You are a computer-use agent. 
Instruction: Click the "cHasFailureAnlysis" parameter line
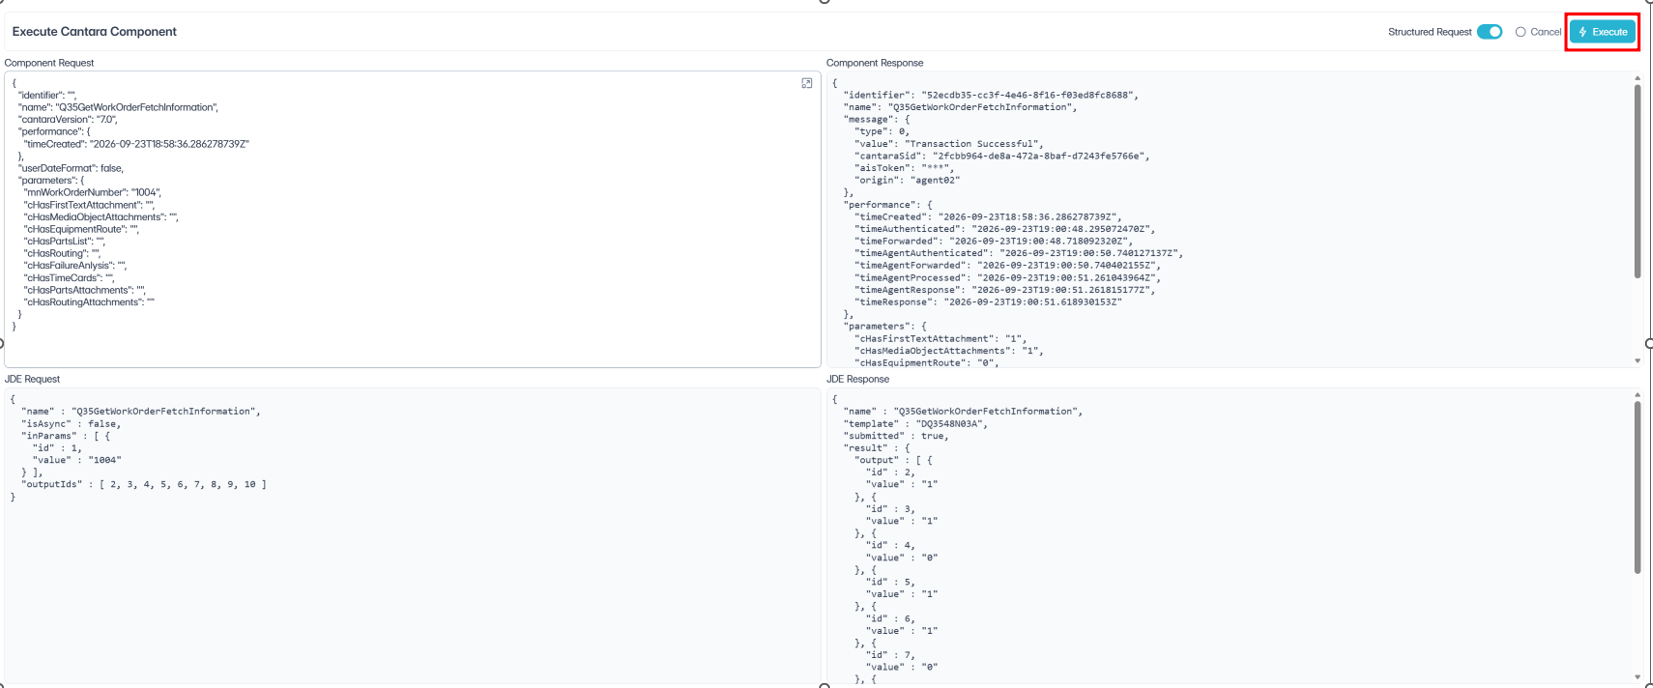click(x=76, y=265)
